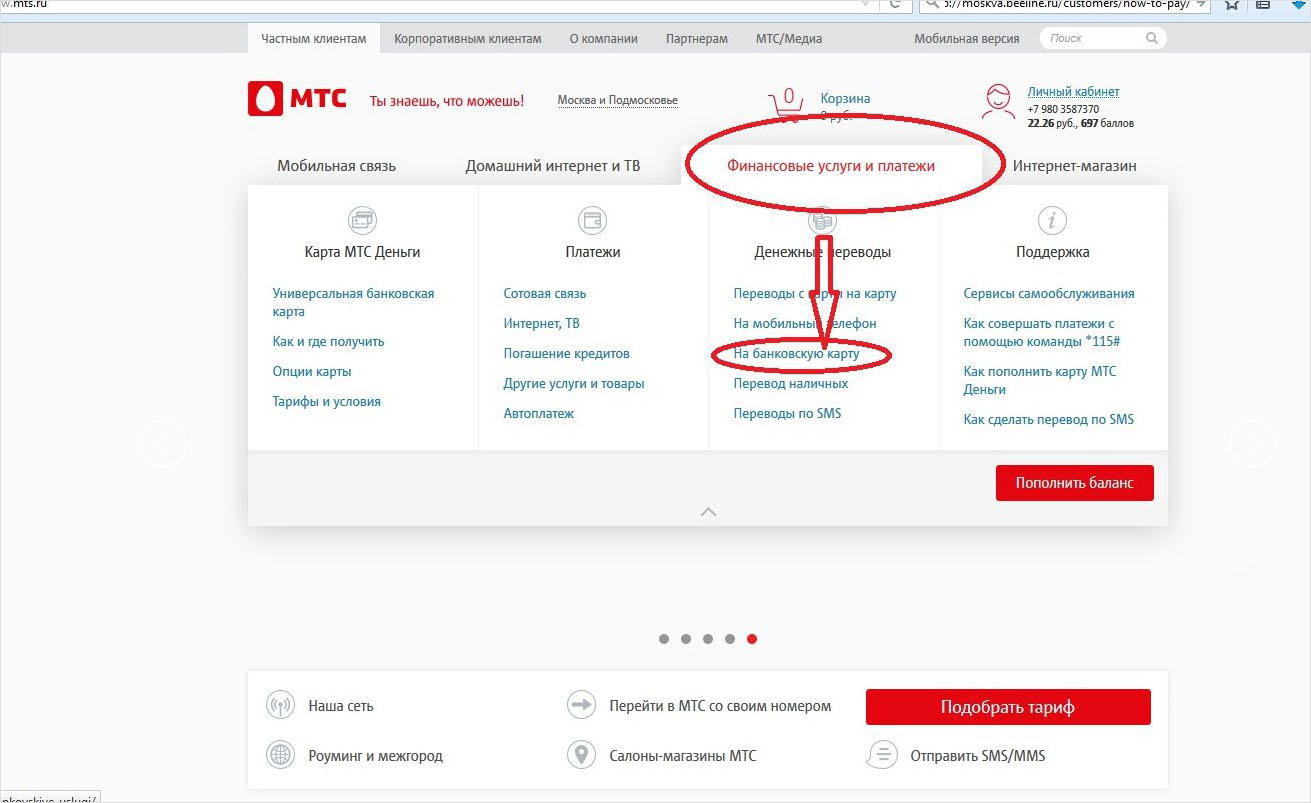The width and height of the screenshot is (1311, 803).
Task: Select the first carousel slide dot
Action: pyautogui.click(x=664, y=639)
